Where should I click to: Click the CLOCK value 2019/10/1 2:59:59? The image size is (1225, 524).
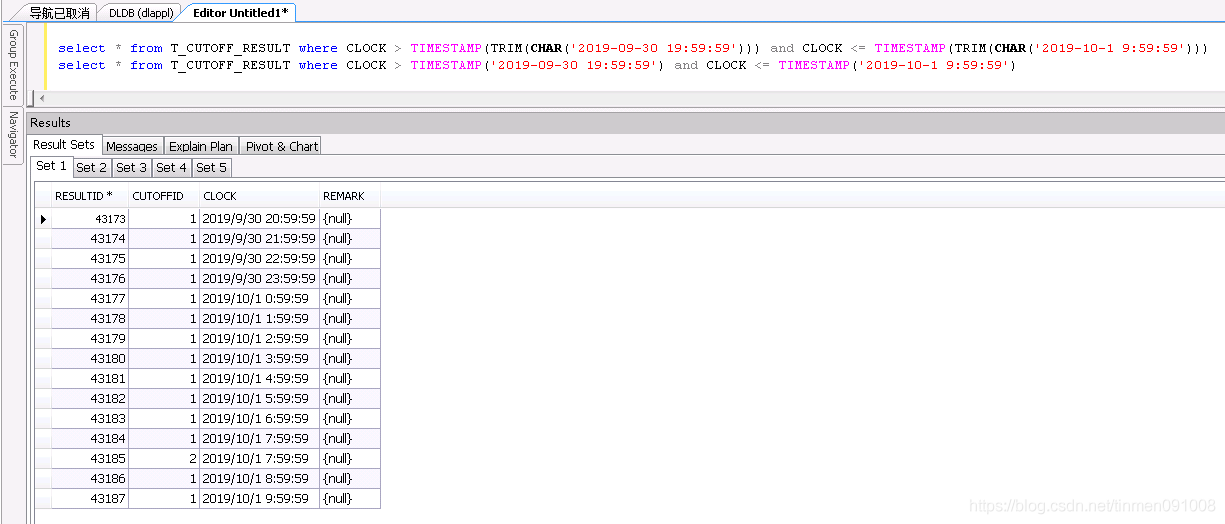coord(259,338)
